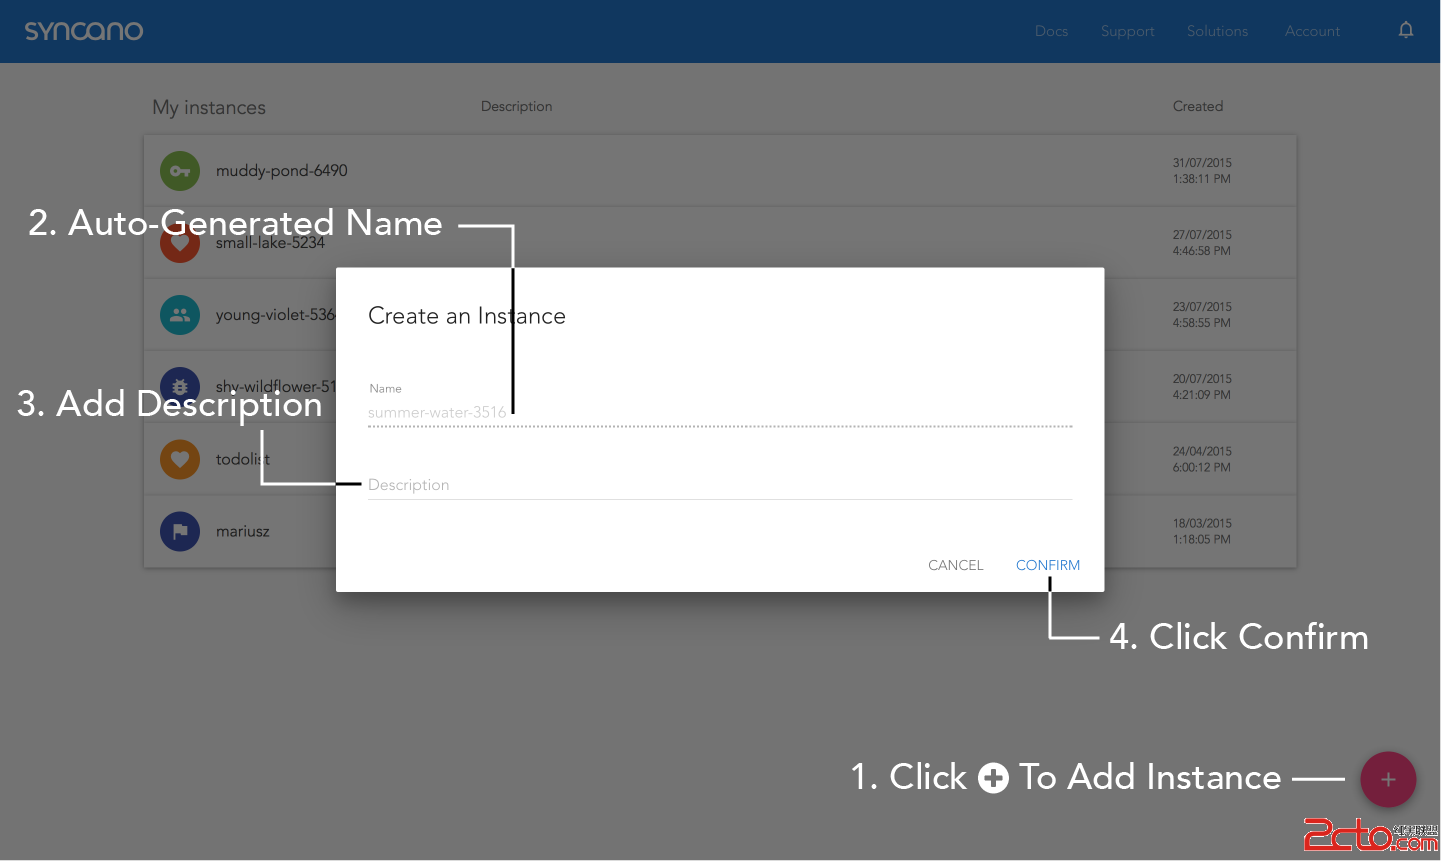Click the orange heart icon for todolist
1441x861 pixels.
[180, 459]
